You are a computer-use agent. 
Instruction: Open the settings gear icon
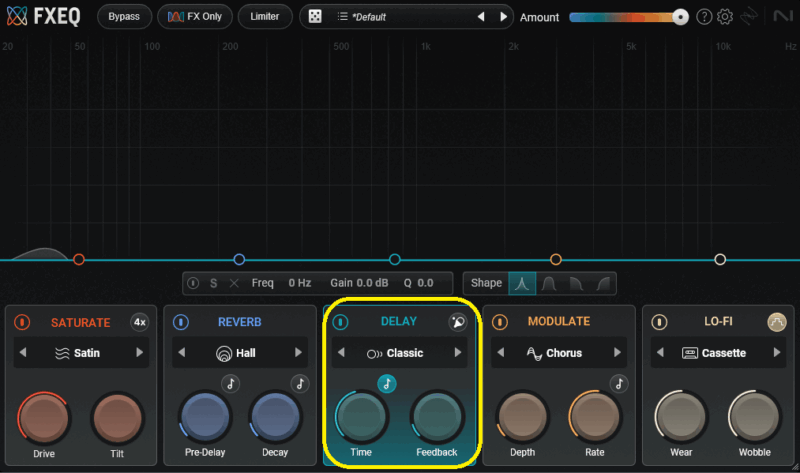[x=726, y=17]
